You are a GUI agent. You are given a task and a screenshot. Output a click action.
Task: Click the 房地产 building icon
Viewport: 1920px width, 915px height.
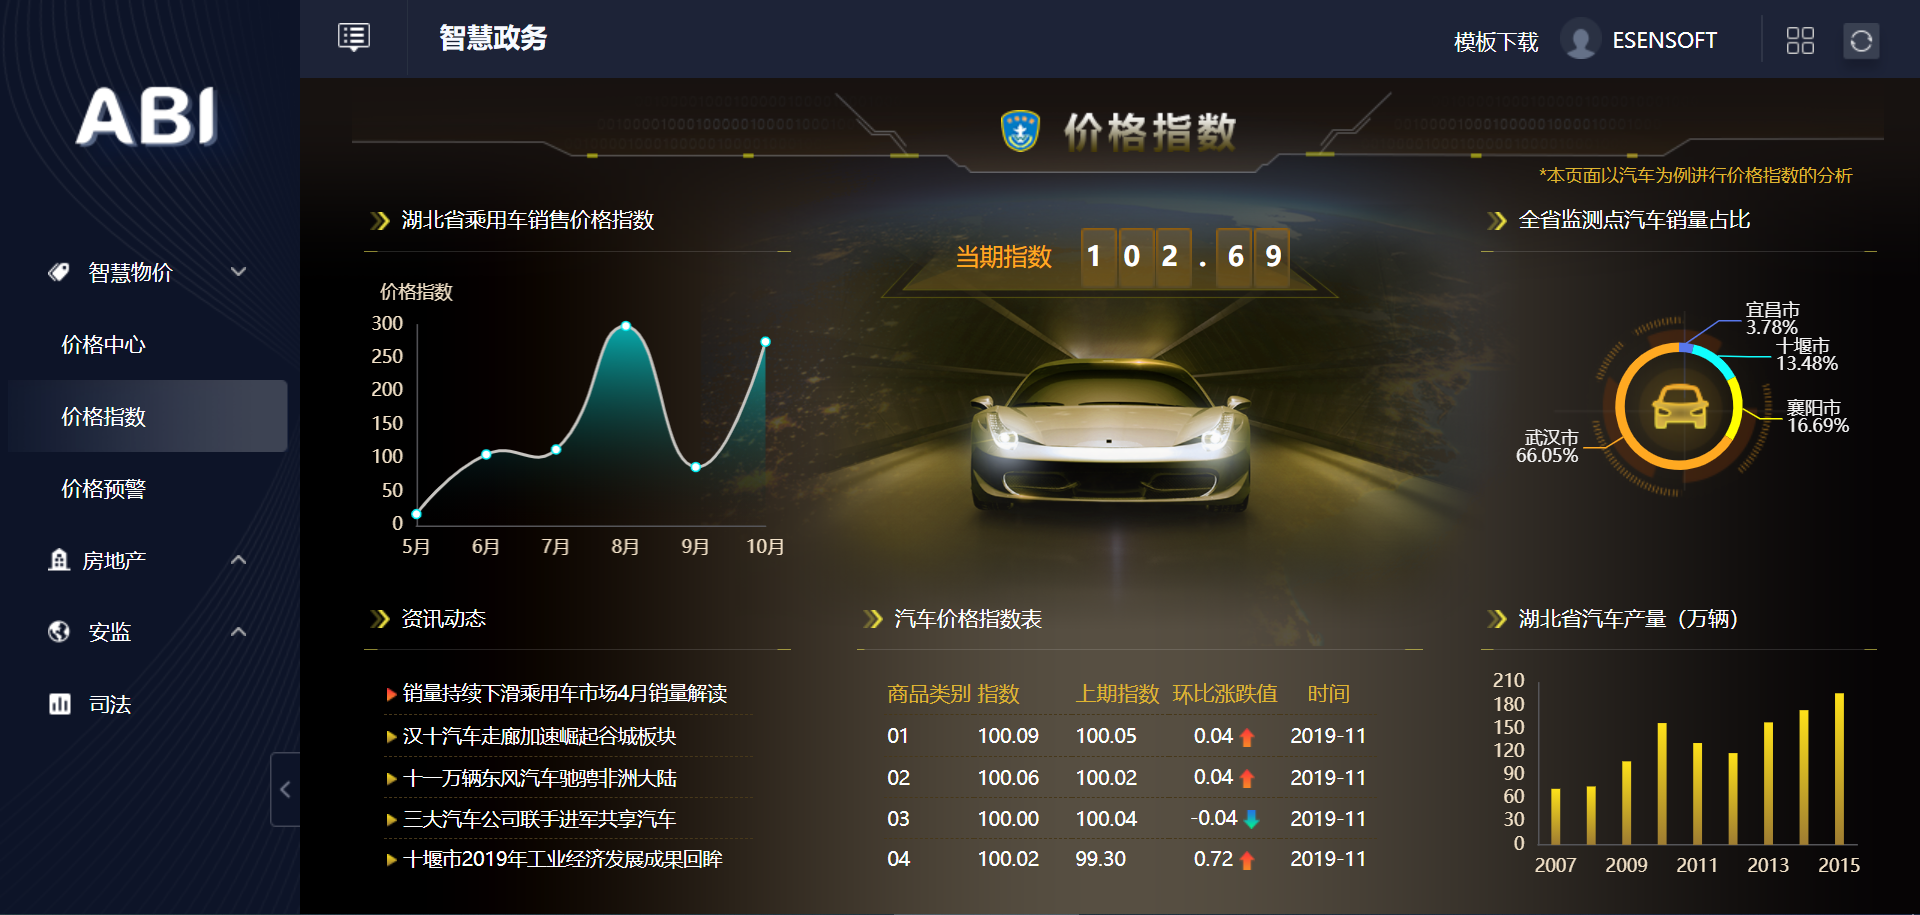coord(57,559)
